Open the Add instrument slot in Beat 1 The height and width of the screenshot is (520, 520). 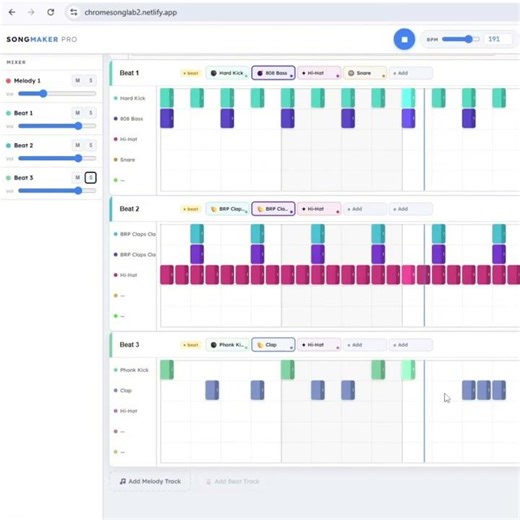[411, 73]
